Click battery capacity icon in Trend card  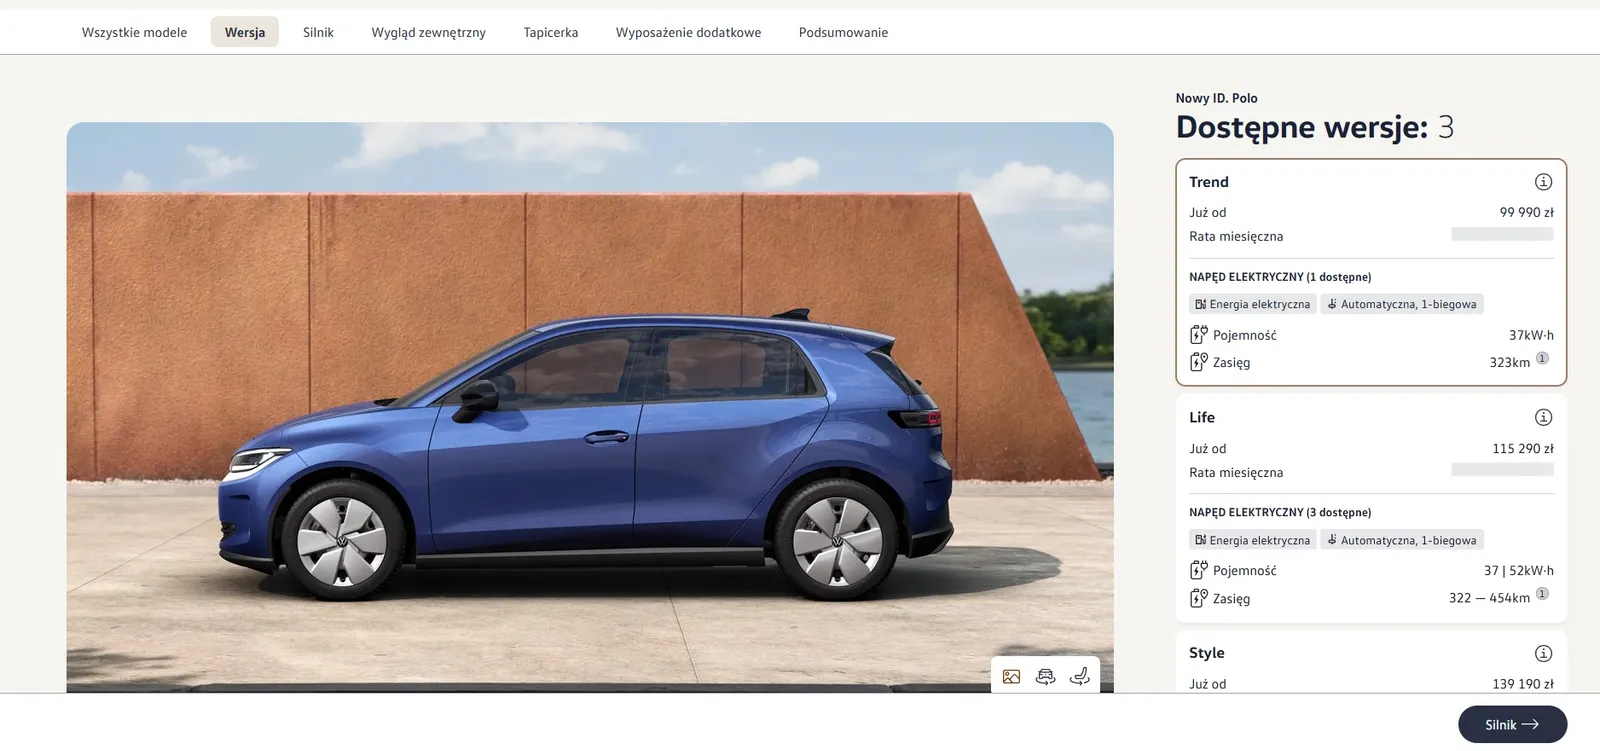click(1198, 335)
